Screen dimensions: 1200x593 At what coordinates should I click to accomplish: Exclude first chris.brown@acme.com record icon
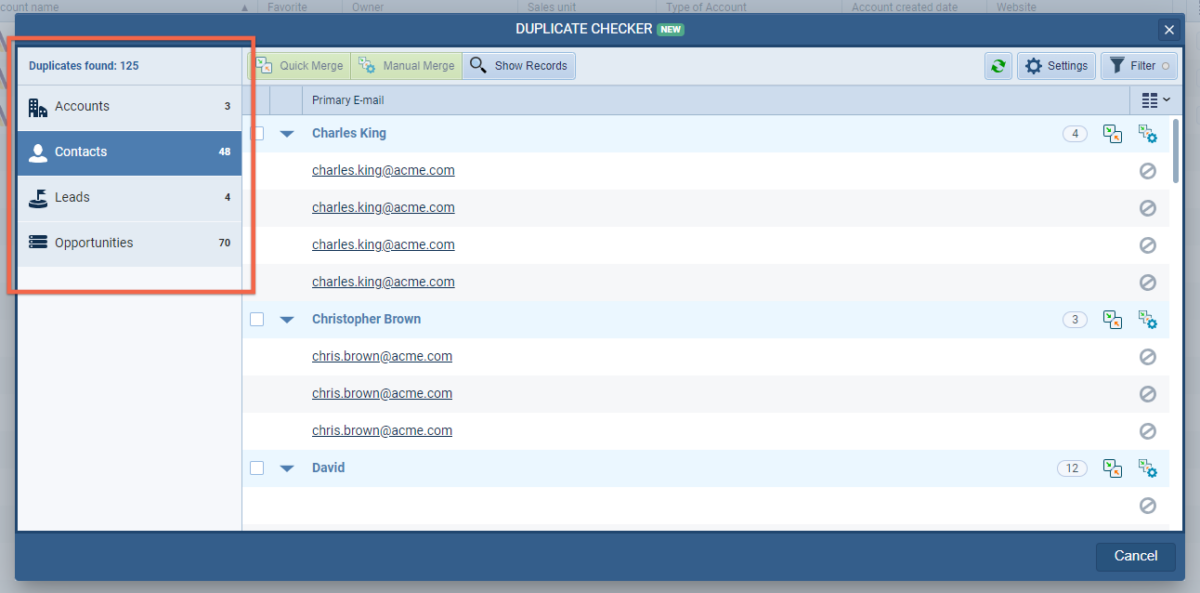(1148, 357)
